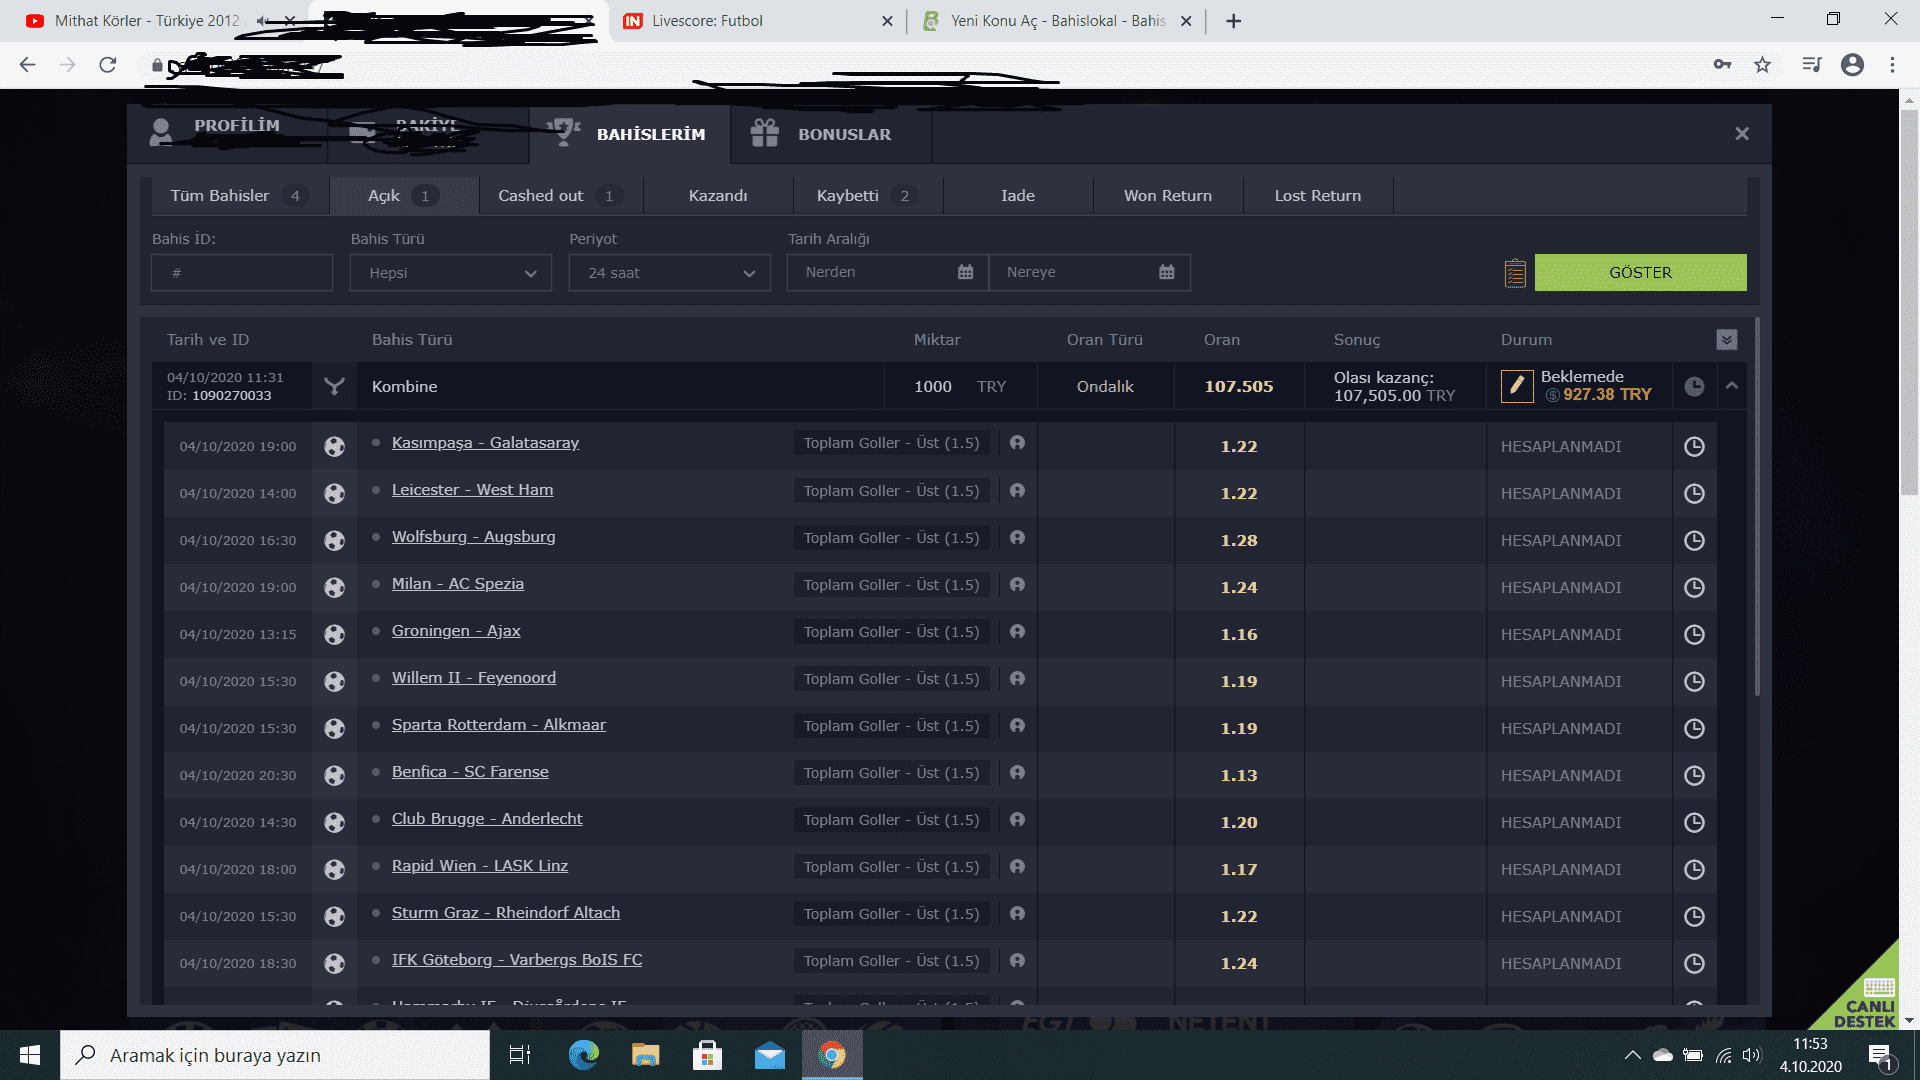The image size is (1920, 1080).
Task: Reload the page in Chrome
Action: point(108,65)
